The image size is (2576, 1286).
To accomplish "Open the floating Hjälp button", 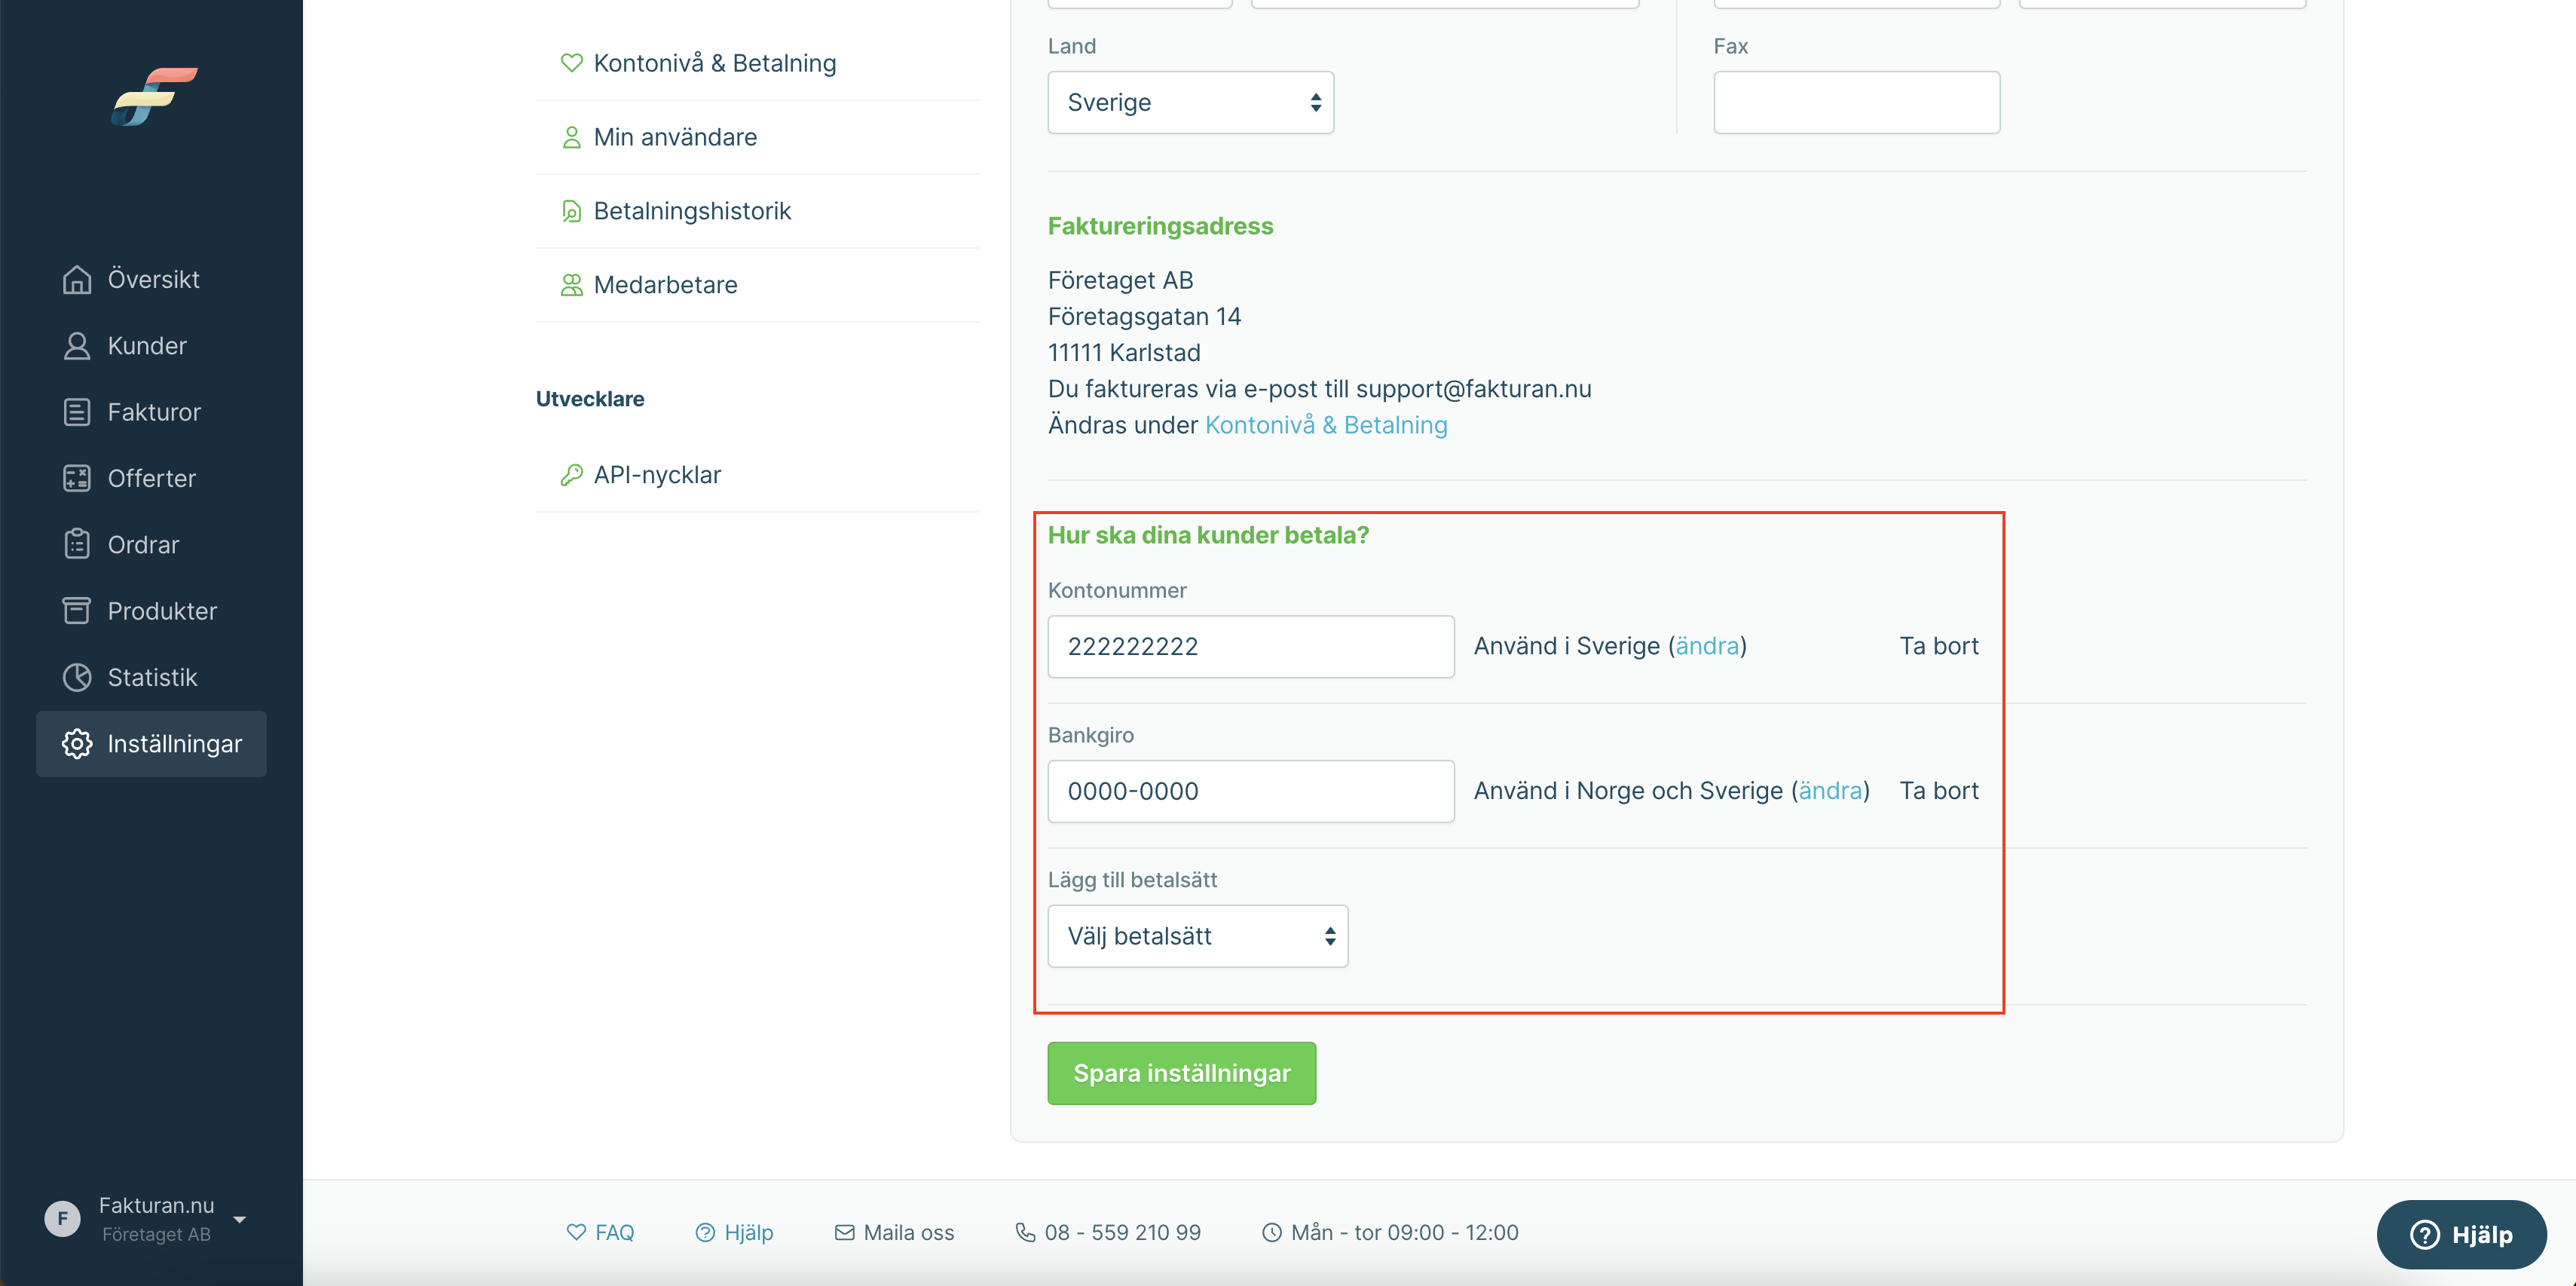I will point(2461,1235).
